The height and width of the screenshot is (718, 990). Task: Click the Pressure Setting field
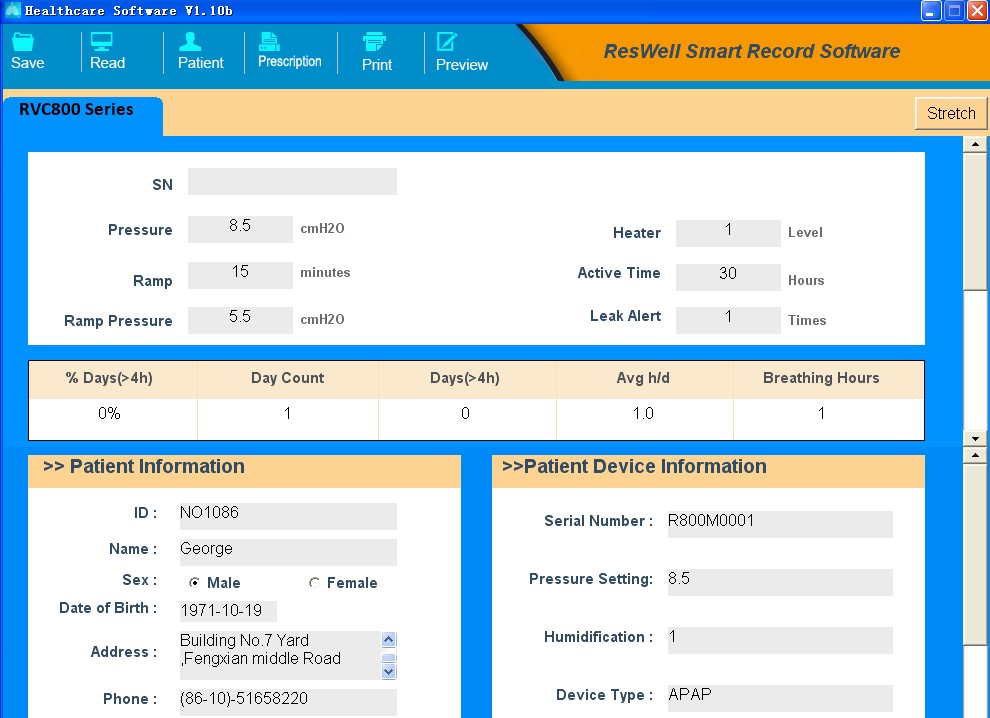pyautogui.click(x=780, y=582)
